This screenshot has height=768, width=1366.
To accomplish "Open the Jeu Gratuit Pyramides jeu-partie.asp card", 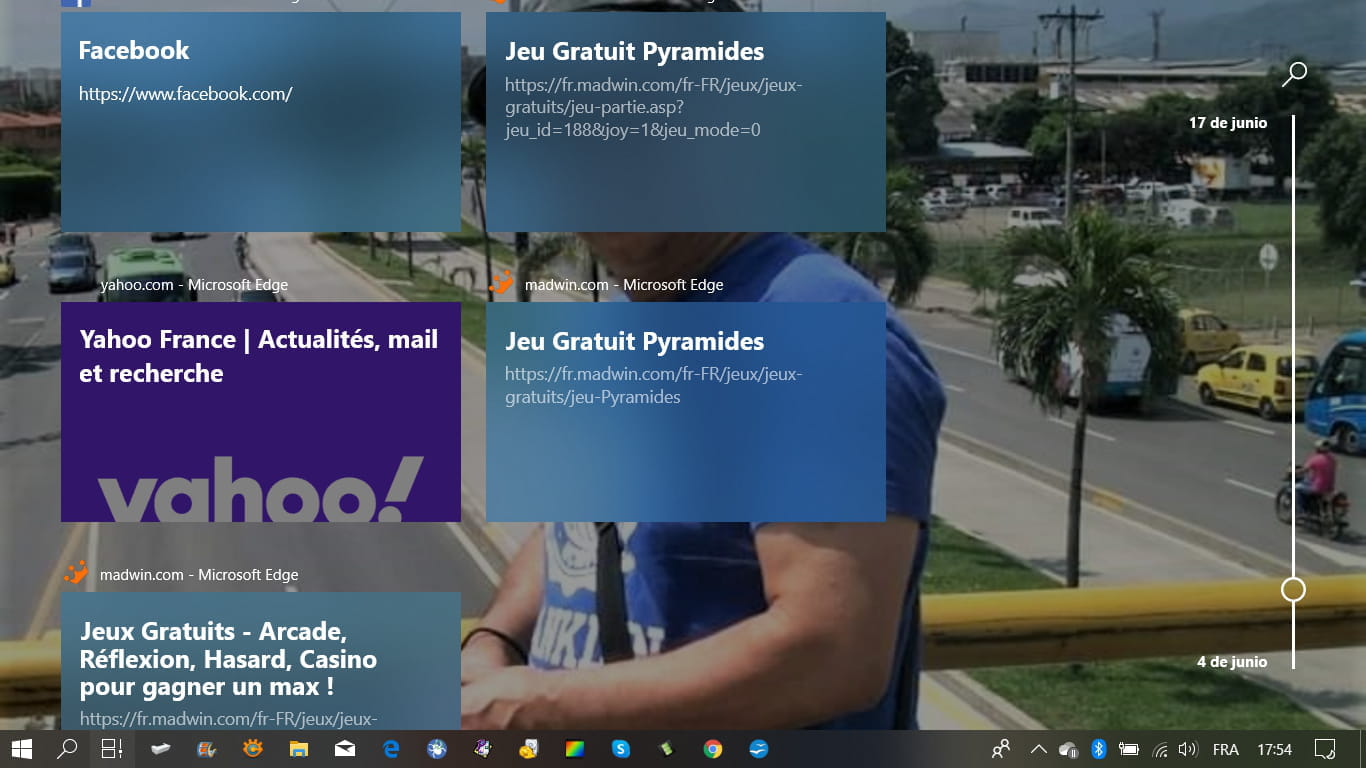I will tap(686, 122).
